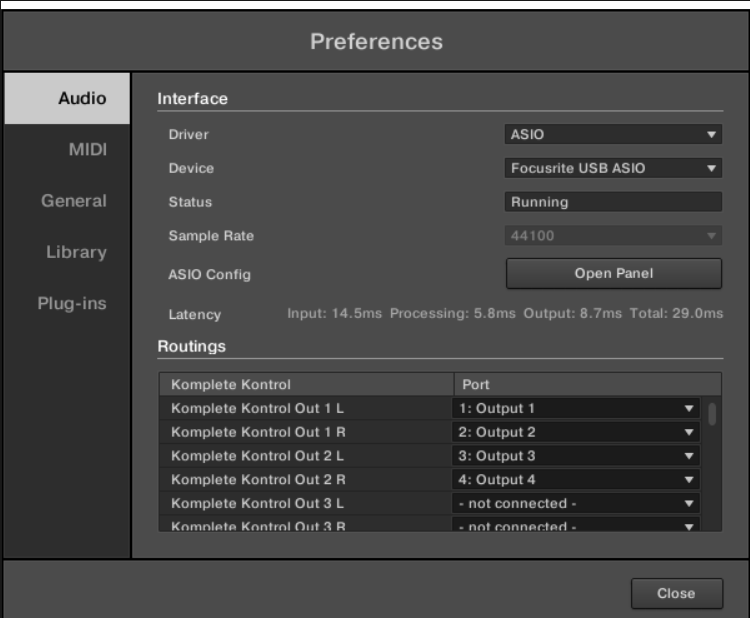Select the Komplete Kontrol Out 3 L row label
This screenshot has width=750, height=618.
pyautogui.click(x=257, y=503)
